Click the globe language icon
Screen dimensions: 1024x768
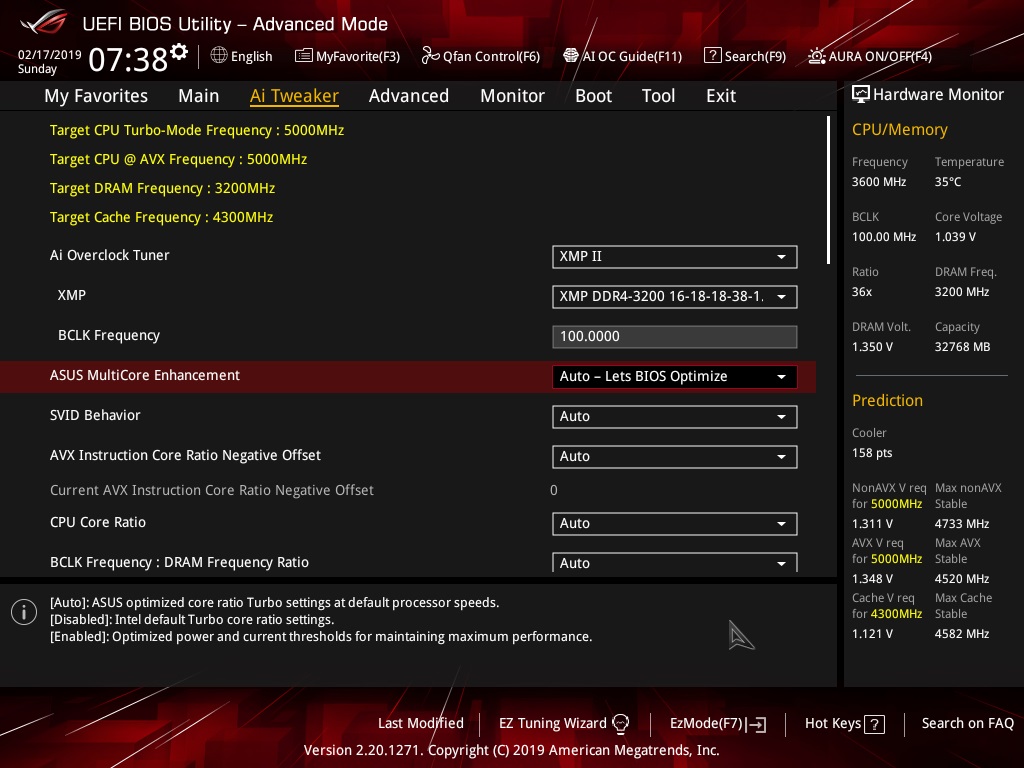pos(219,56)
